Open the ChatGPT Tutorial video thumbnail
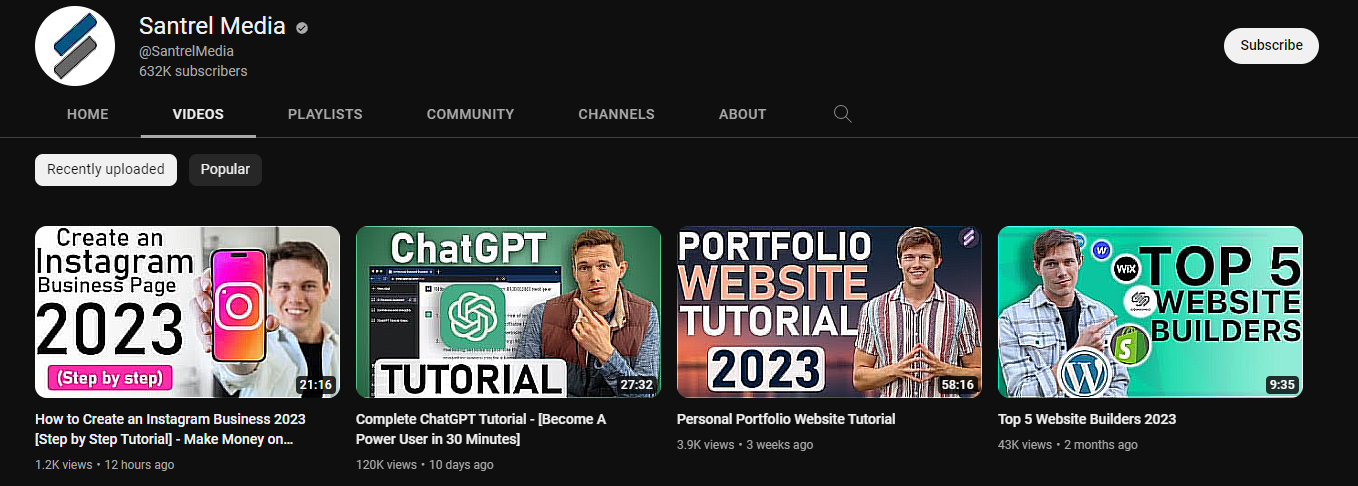 [508, 312]
